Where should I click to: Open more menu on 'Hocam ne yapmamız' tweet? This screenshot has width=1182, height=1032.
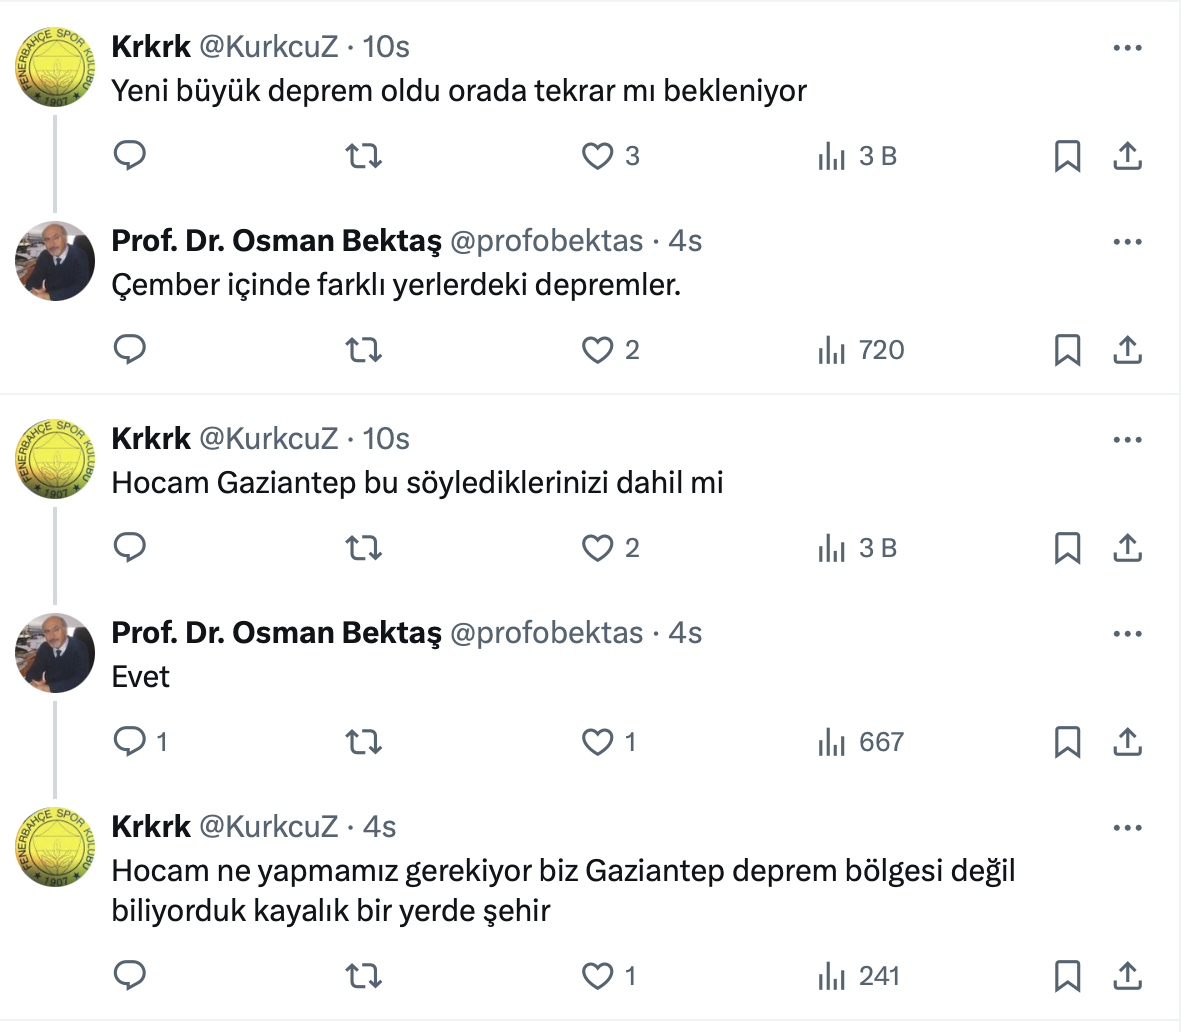point(1127,828)
